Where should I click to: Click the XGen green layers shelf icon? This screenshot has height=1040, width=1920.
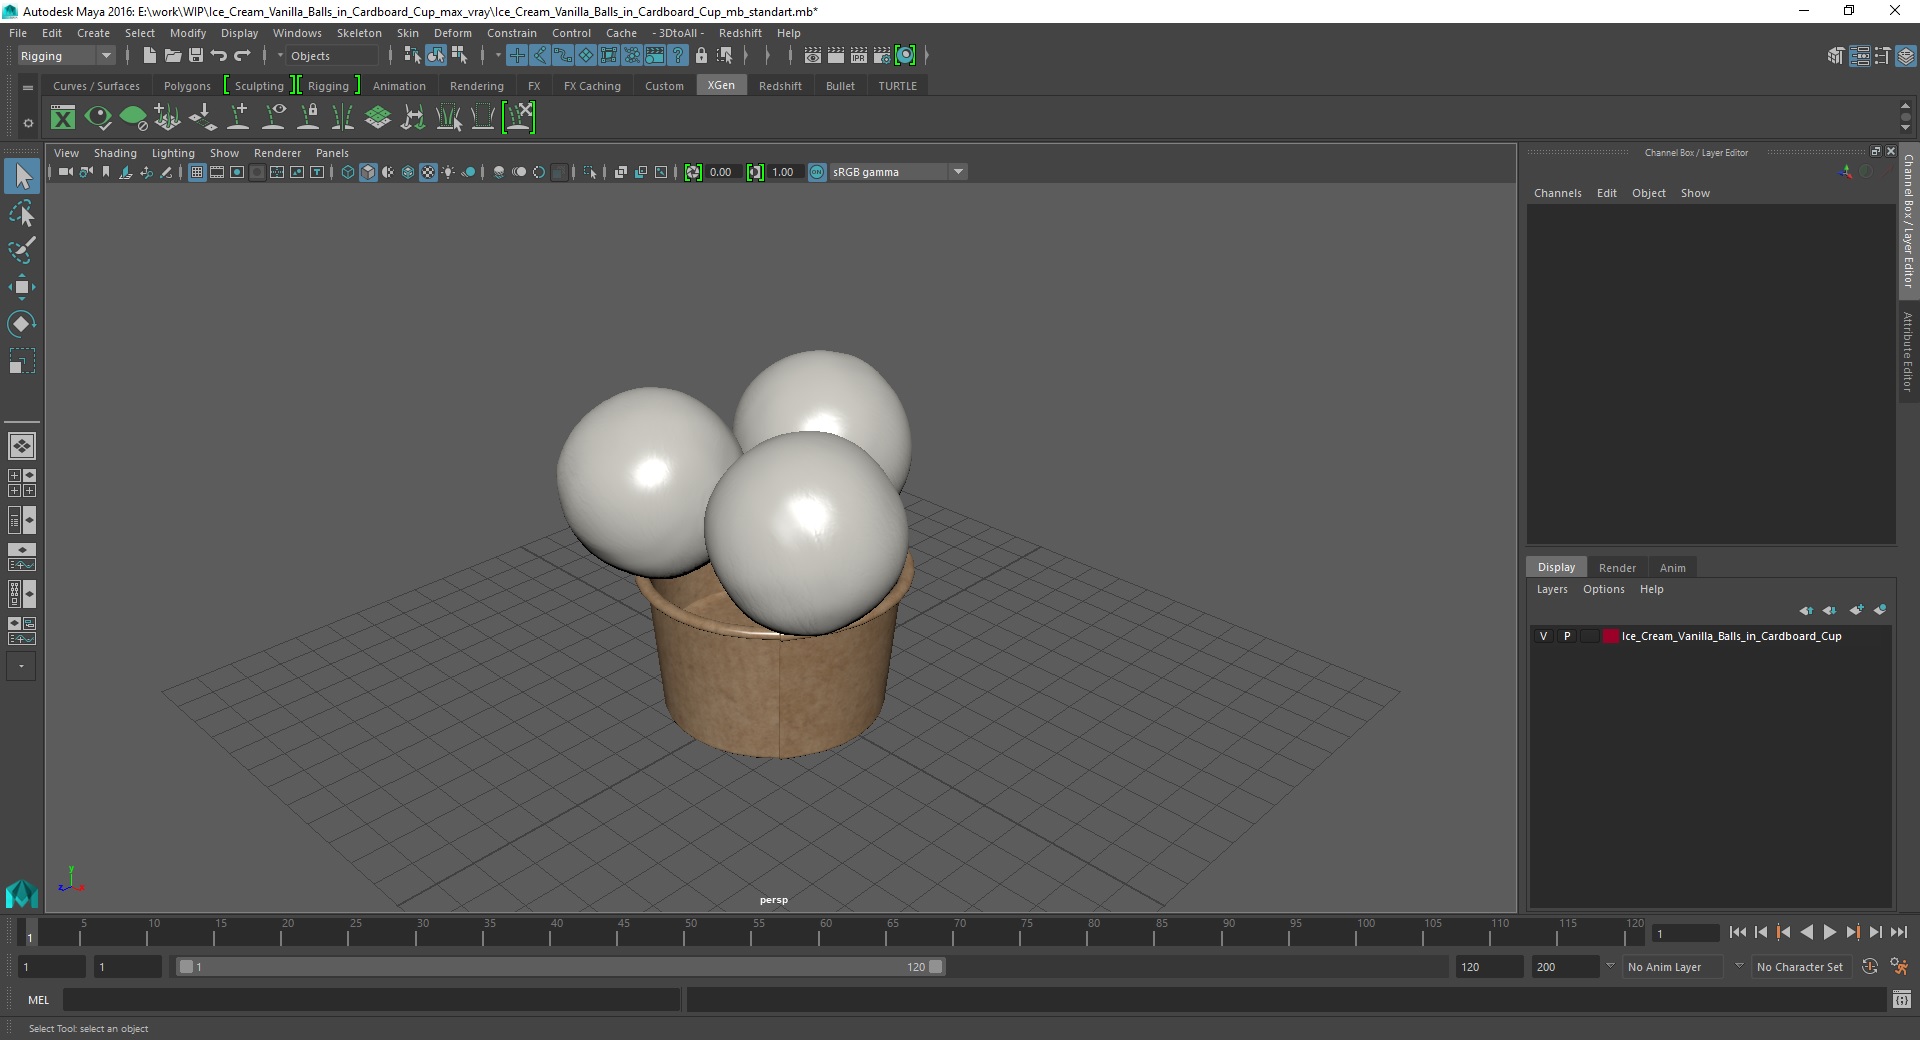[378, 118]
